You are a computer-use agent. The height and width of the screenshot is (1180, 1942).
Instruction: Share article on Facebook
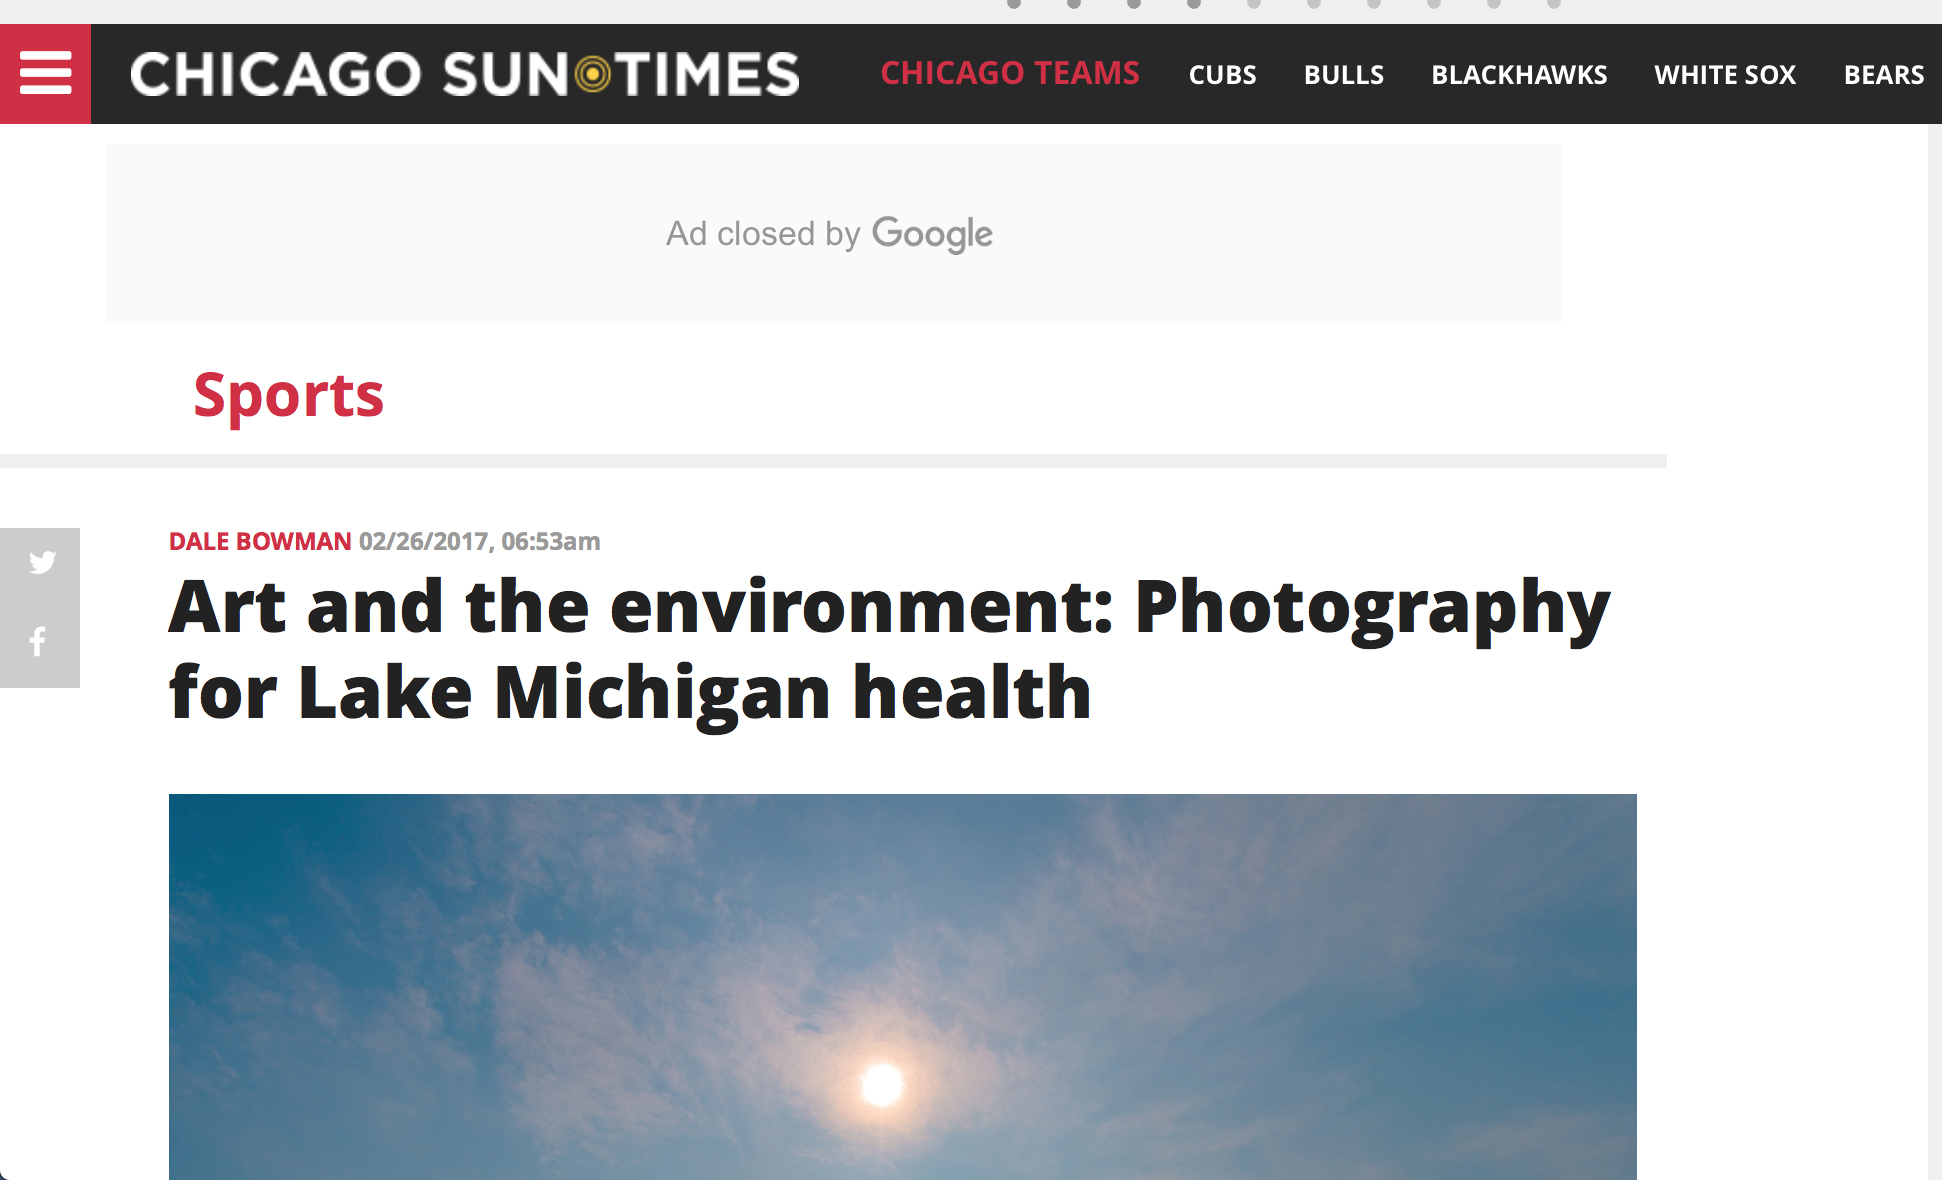[38, 641]
